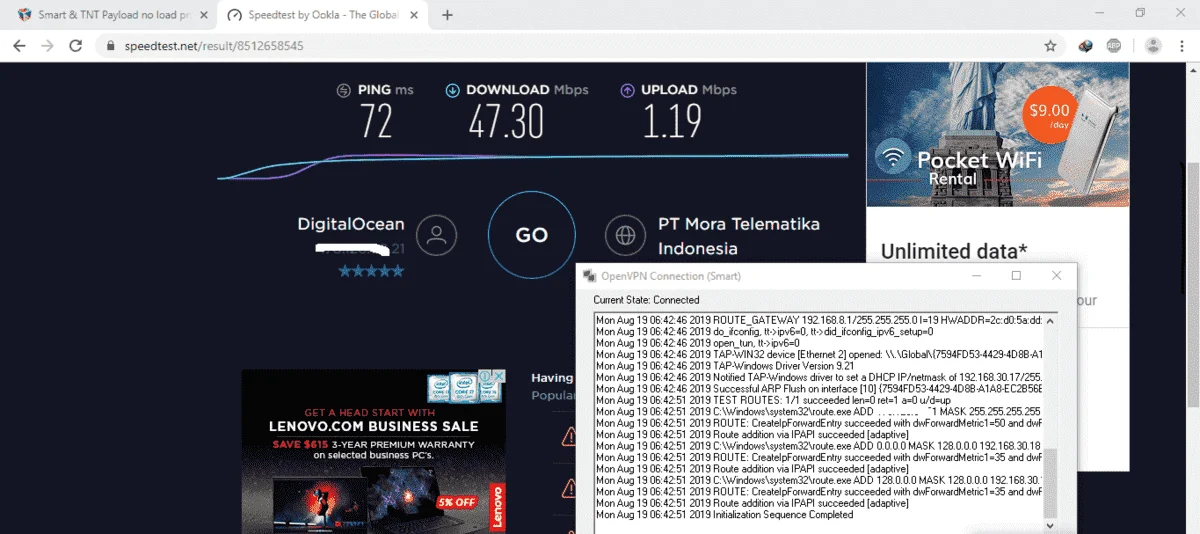
Task: Reload the Speedtest page
Action: 76,46
